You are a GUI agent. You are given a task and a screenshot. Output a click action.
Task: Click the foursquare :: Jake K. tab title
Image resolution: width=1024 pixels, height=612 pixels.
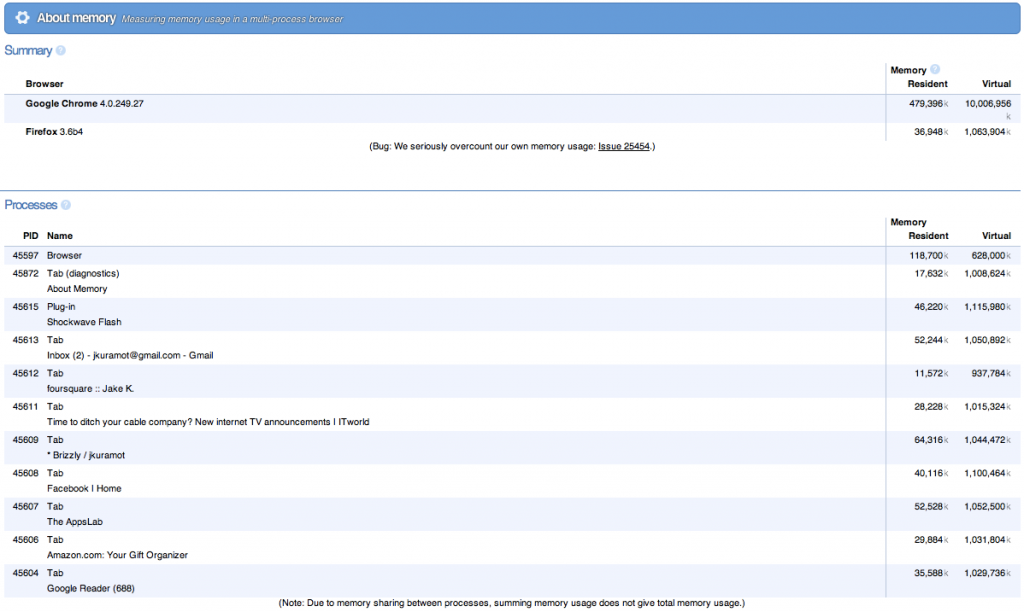(x=90, y=389)
